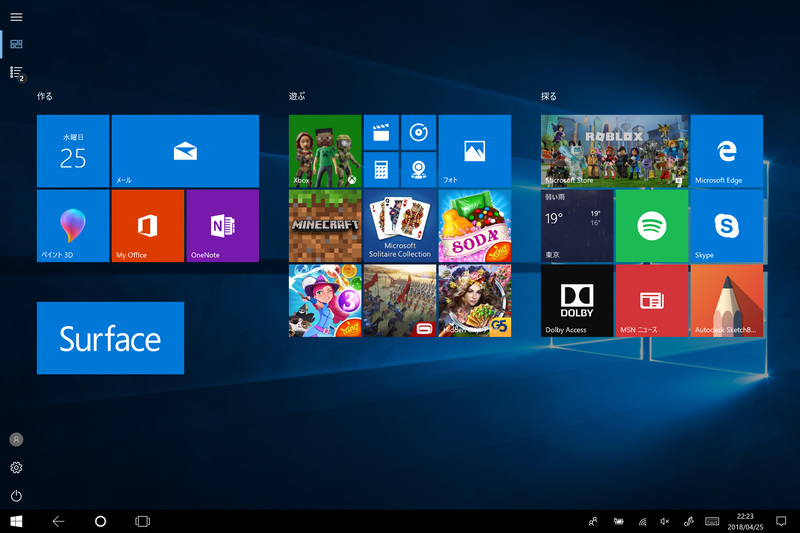Image resolution: width=800 pixels, height=533 pixels.
Task: Launch Groove Music small tile
Action: coord(418,132)
